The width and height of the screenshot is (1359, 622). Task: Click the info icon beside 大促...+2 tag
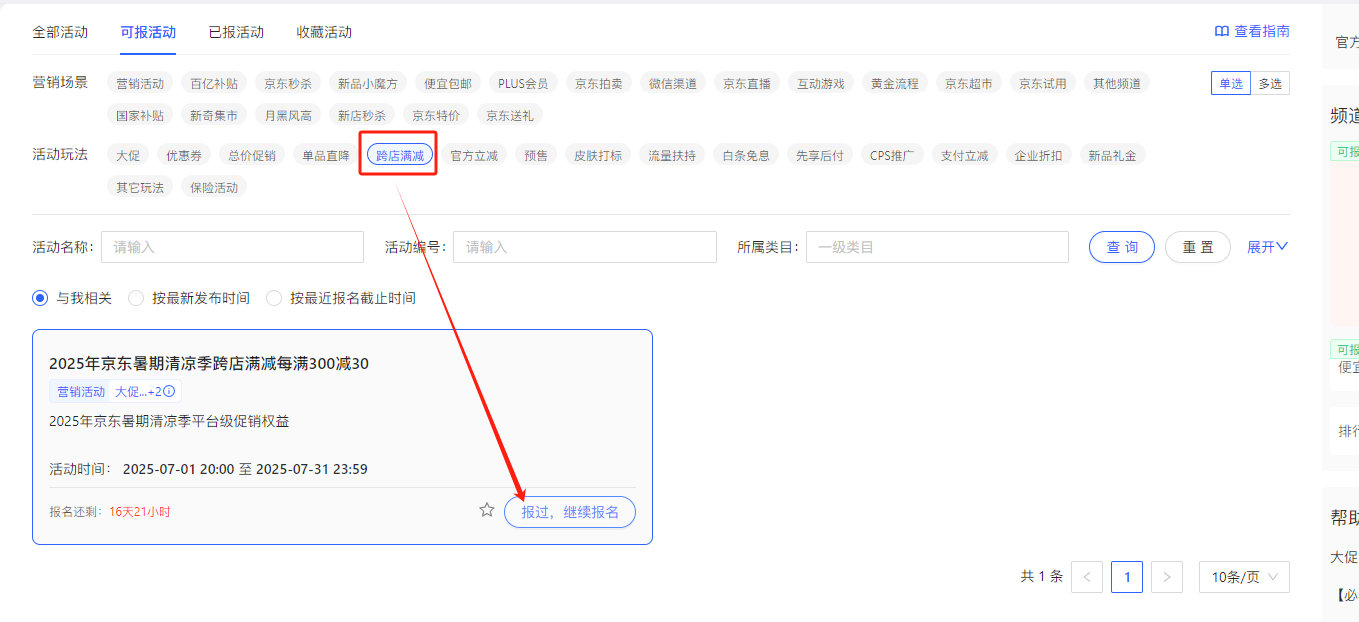point(170,392)
